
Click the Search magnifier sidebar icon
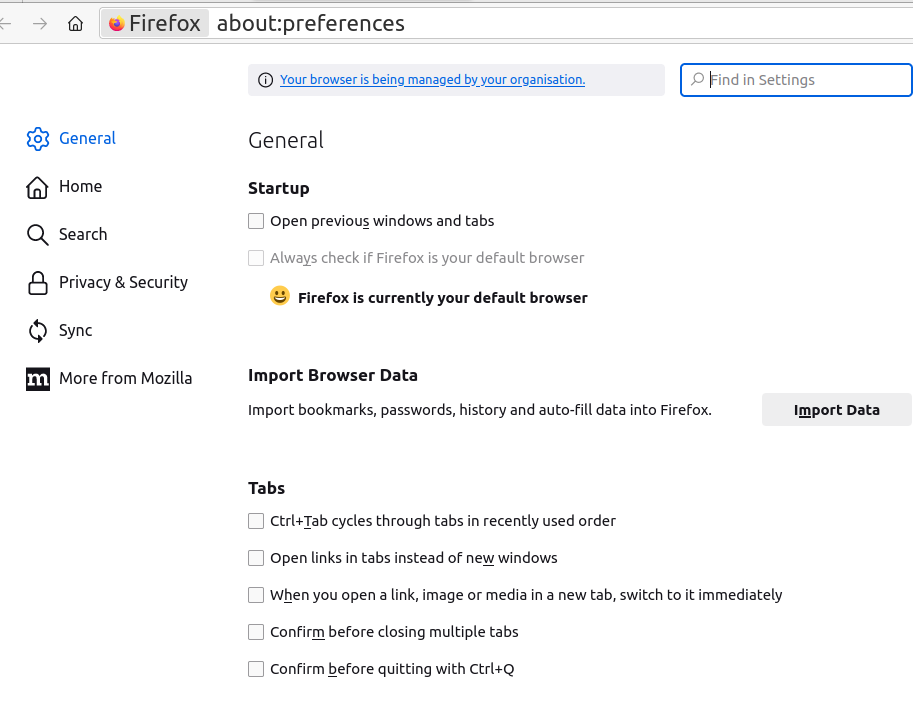[x=38, y=235]
